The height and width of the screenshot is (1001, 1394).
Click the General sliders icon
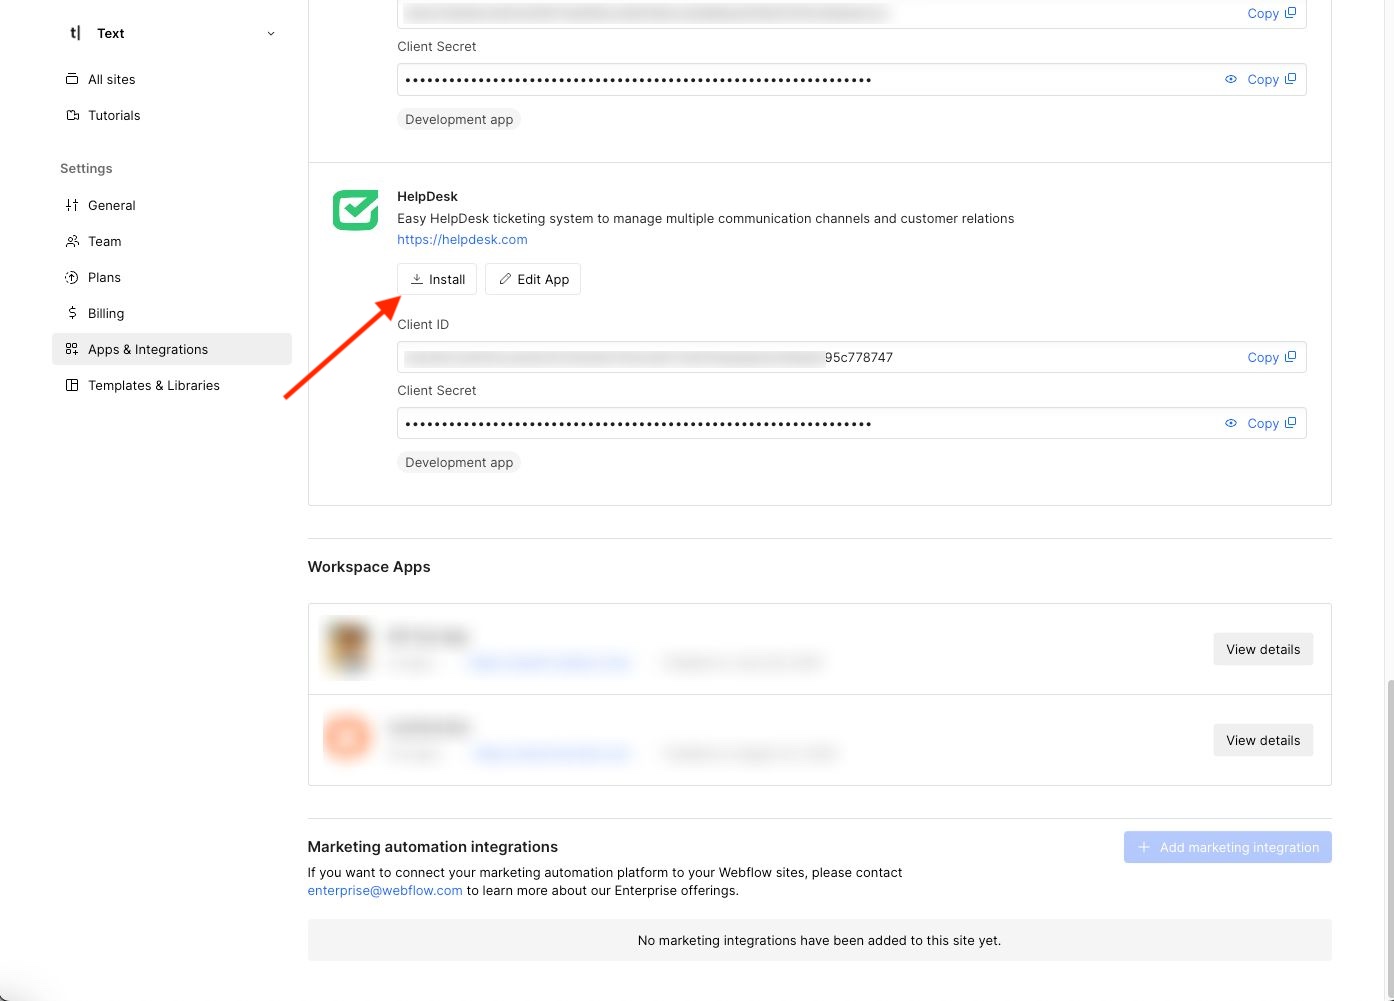coord(72,205)
